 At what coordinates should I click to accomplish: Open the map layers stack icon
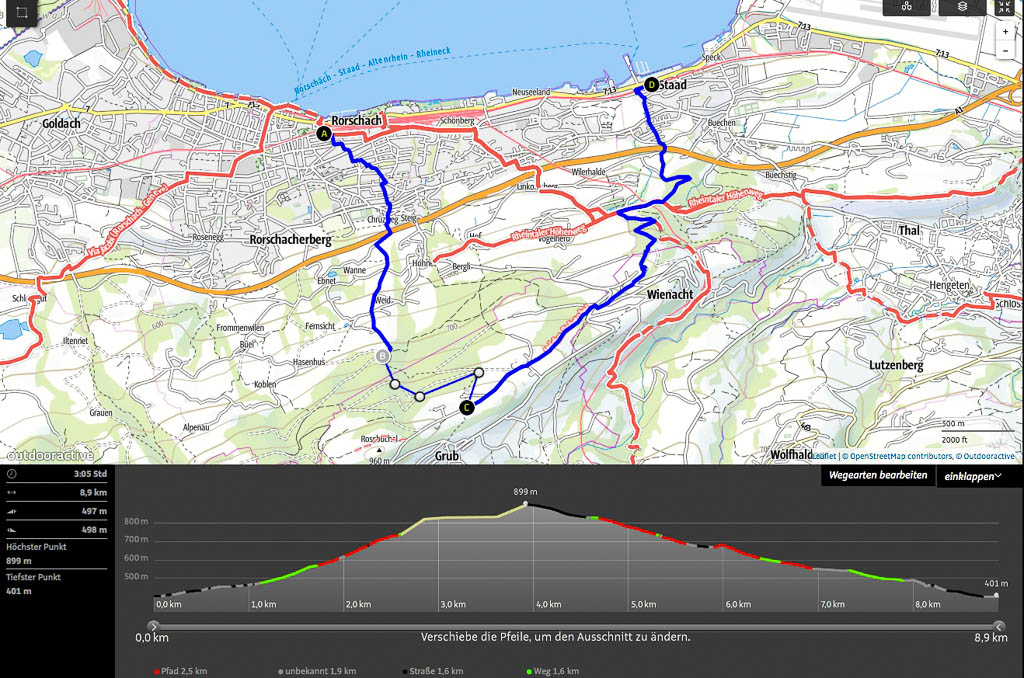[962, 6]
